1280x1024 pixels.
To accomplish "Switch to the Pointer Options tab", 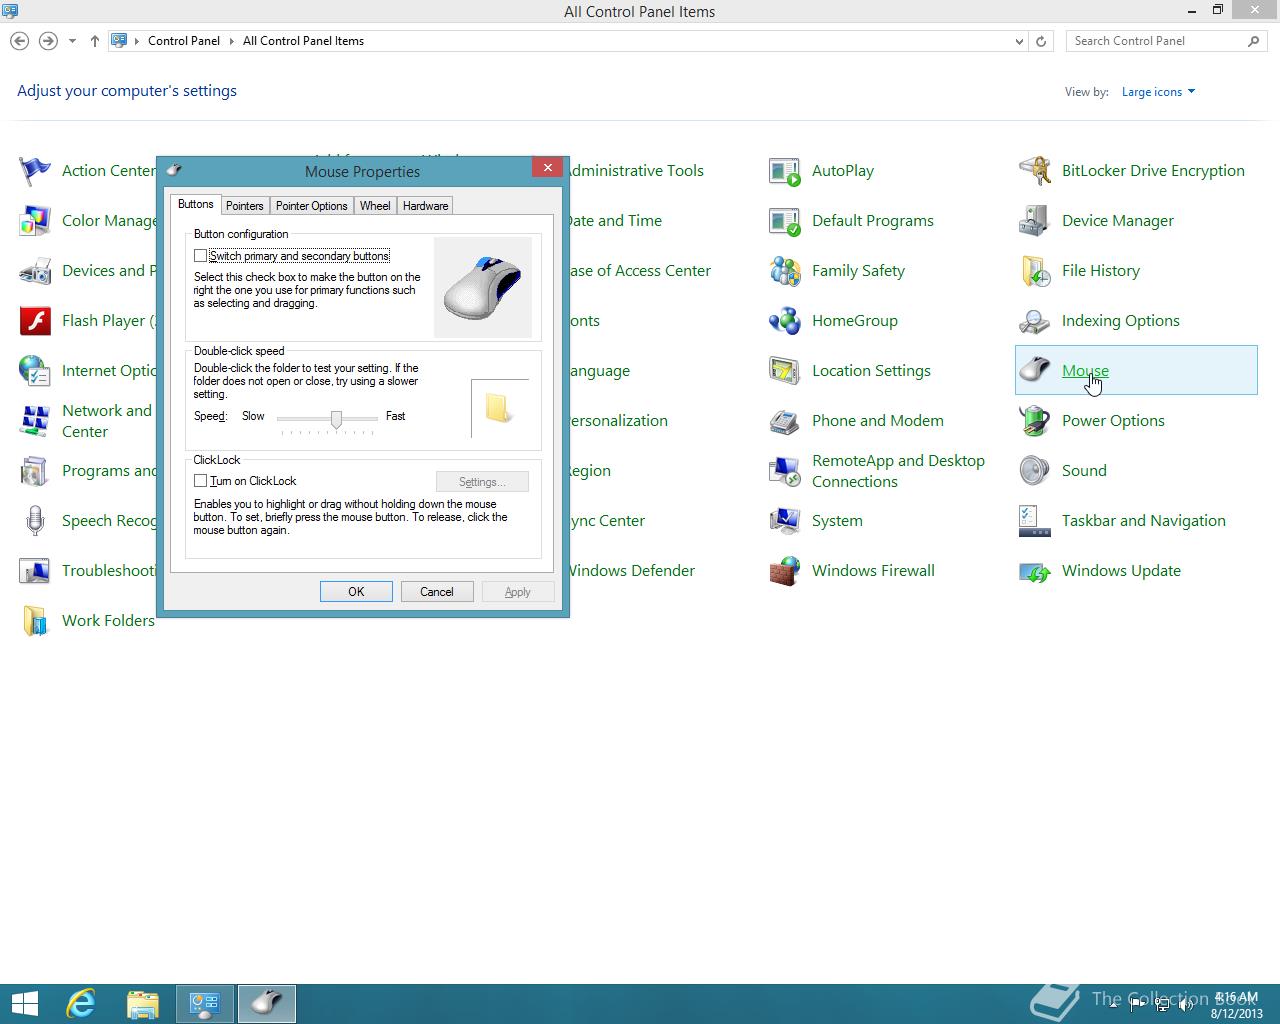I will pos(311,206).
